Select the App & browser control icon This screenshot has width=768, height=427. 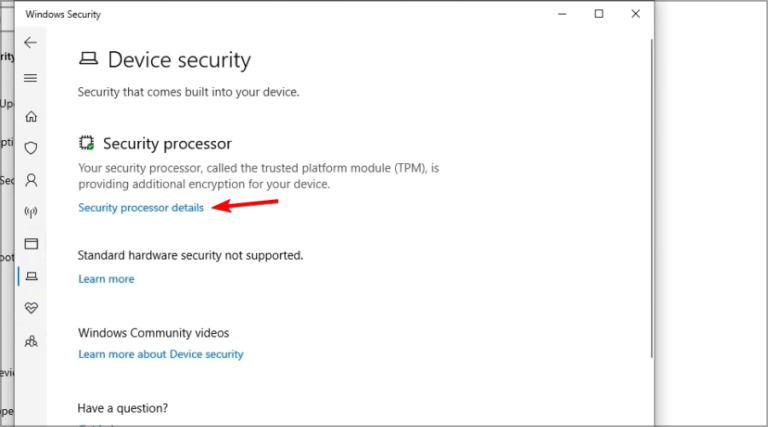(31, 243)
